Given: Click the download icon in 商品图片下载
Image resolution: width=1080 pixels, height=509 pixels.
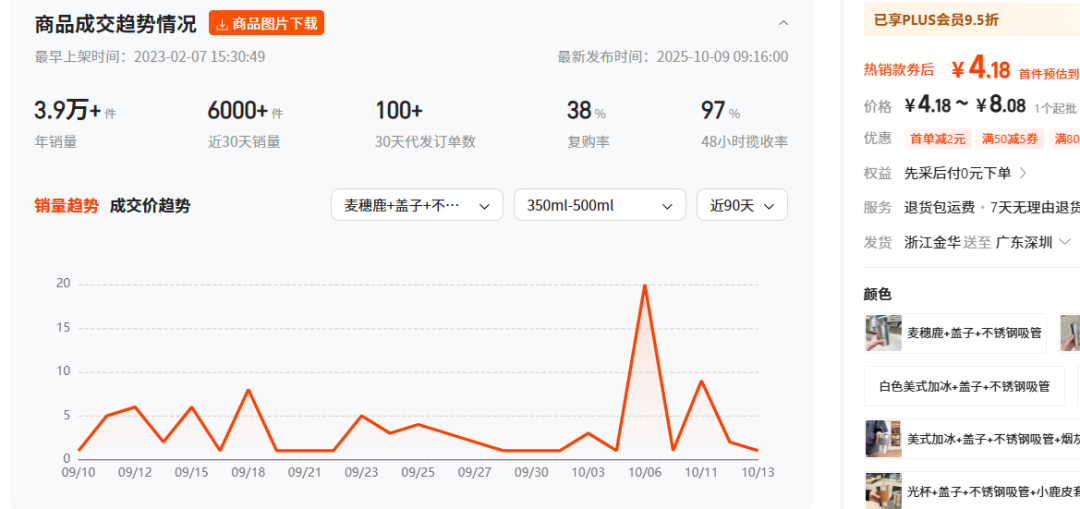Looking at the screenshot, I should [222, 24].
